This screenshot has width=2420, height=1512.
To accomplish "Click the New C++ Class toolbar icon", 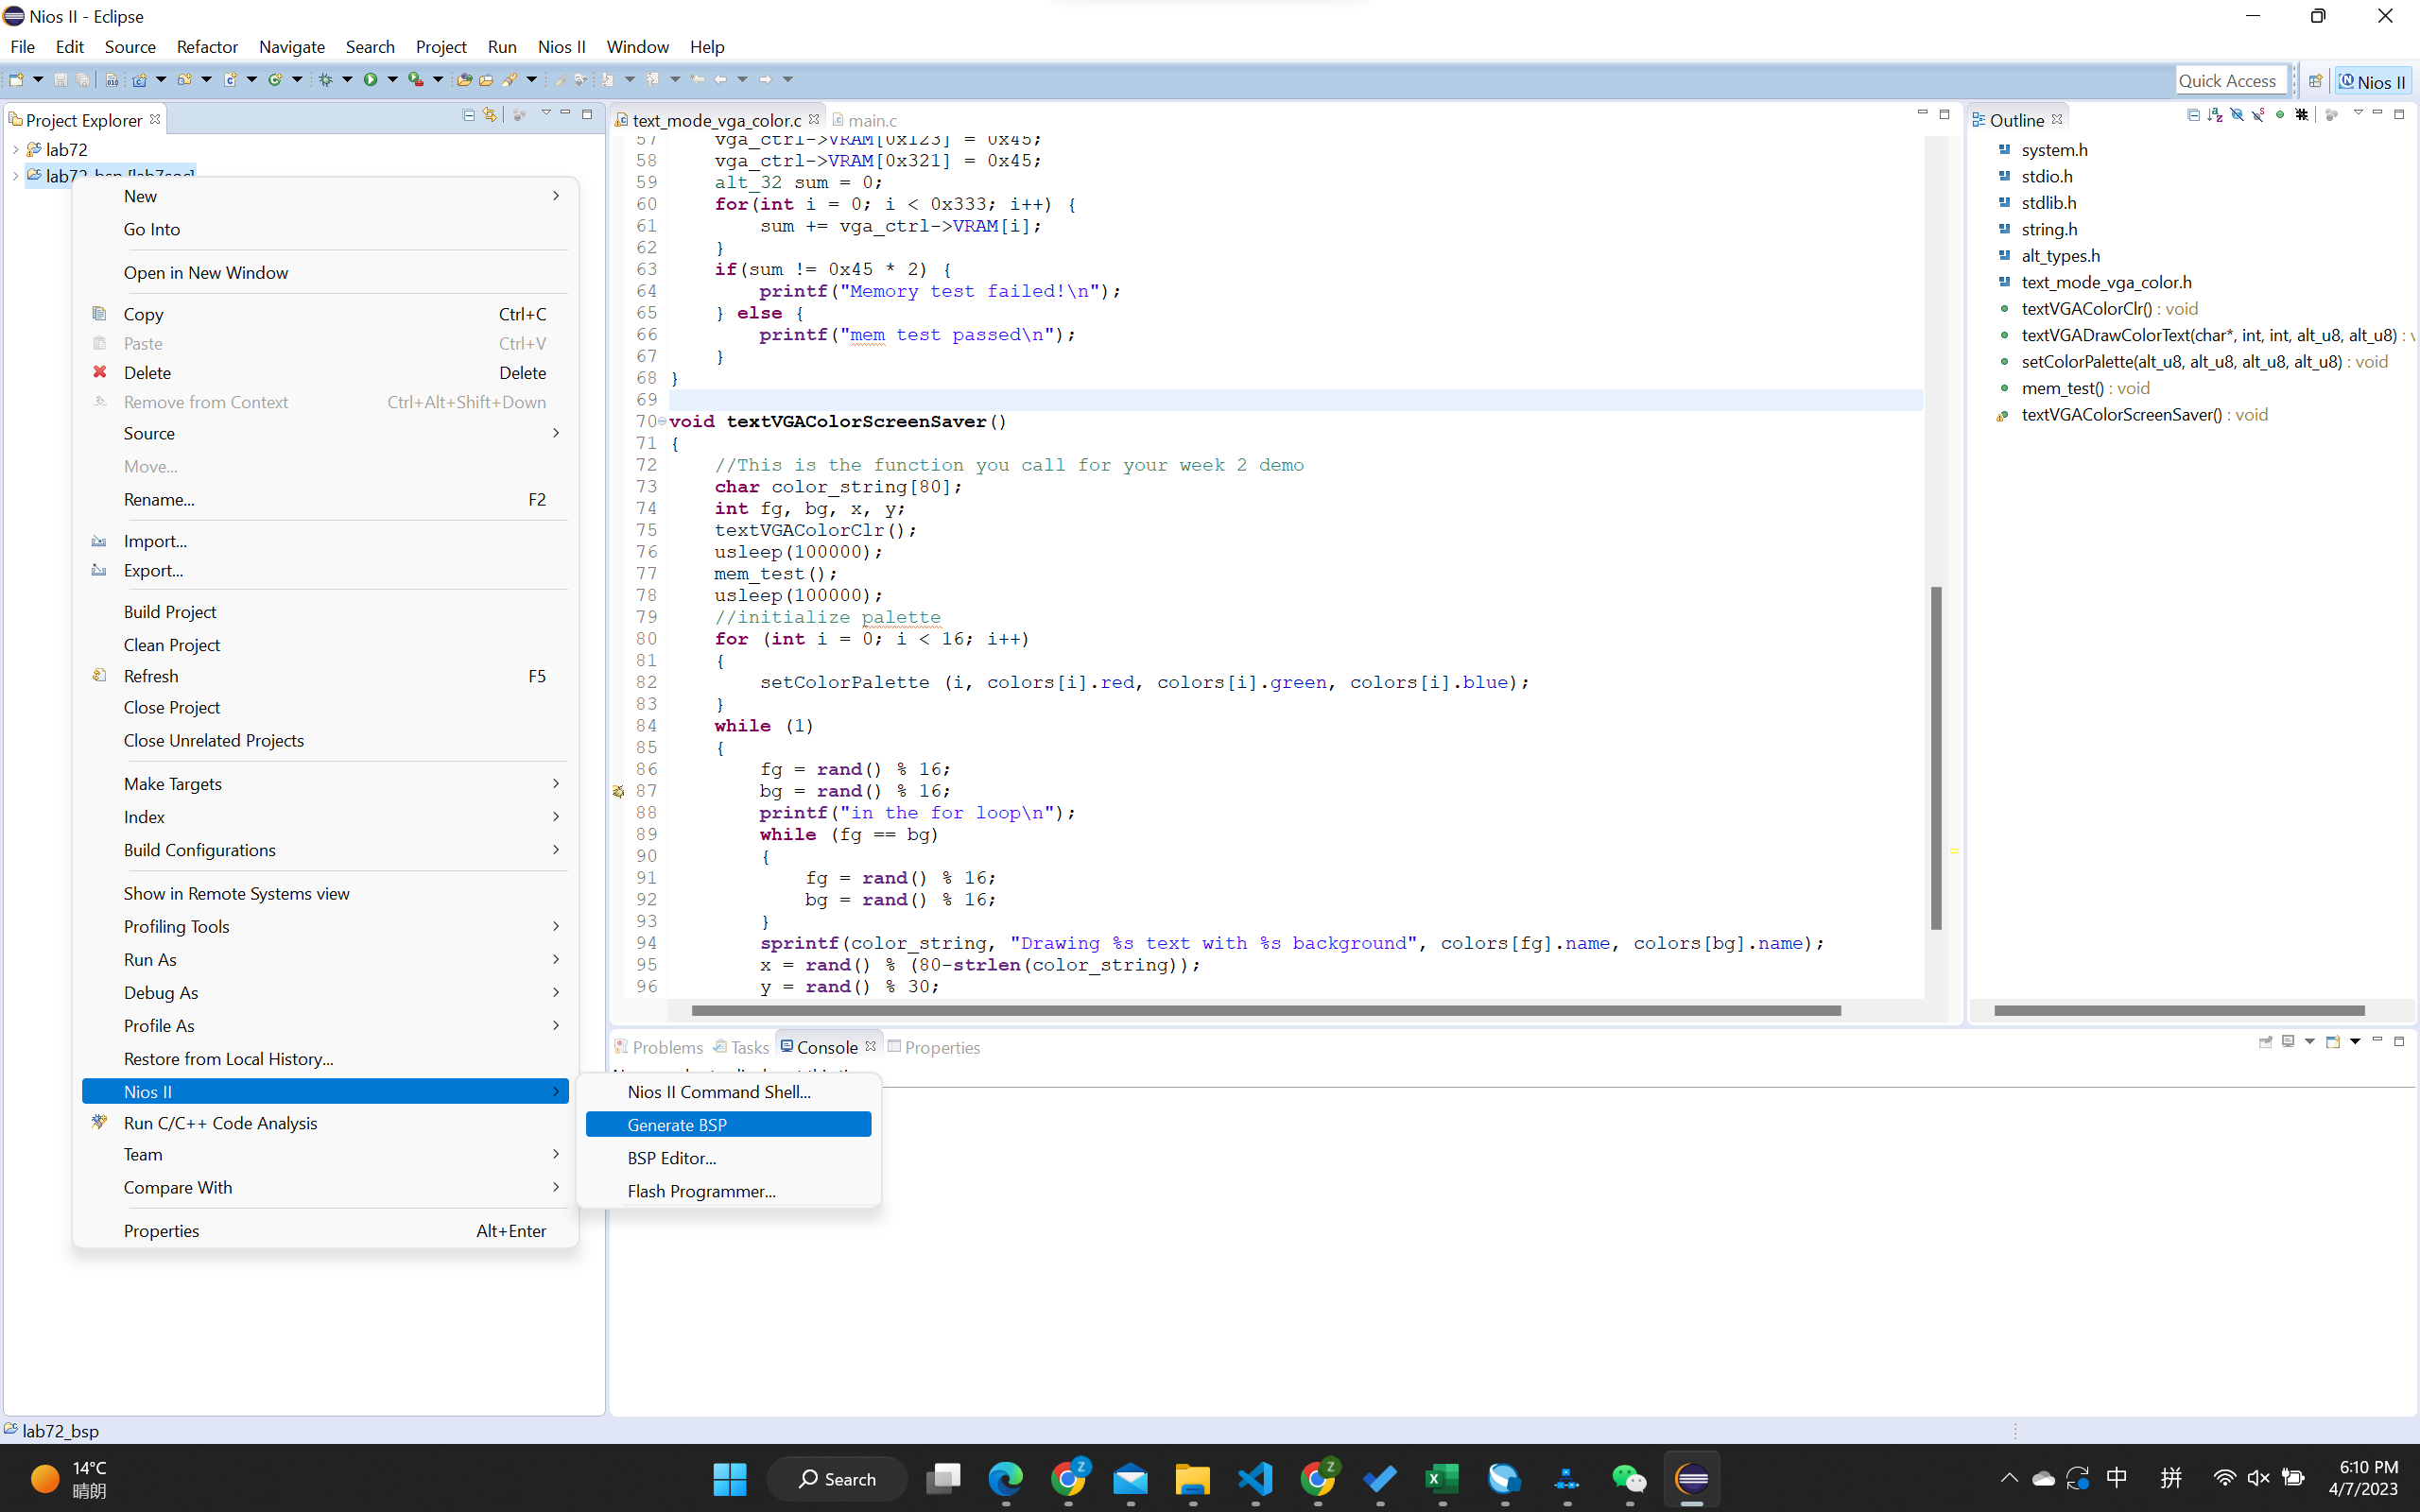I will pos(275,80).
